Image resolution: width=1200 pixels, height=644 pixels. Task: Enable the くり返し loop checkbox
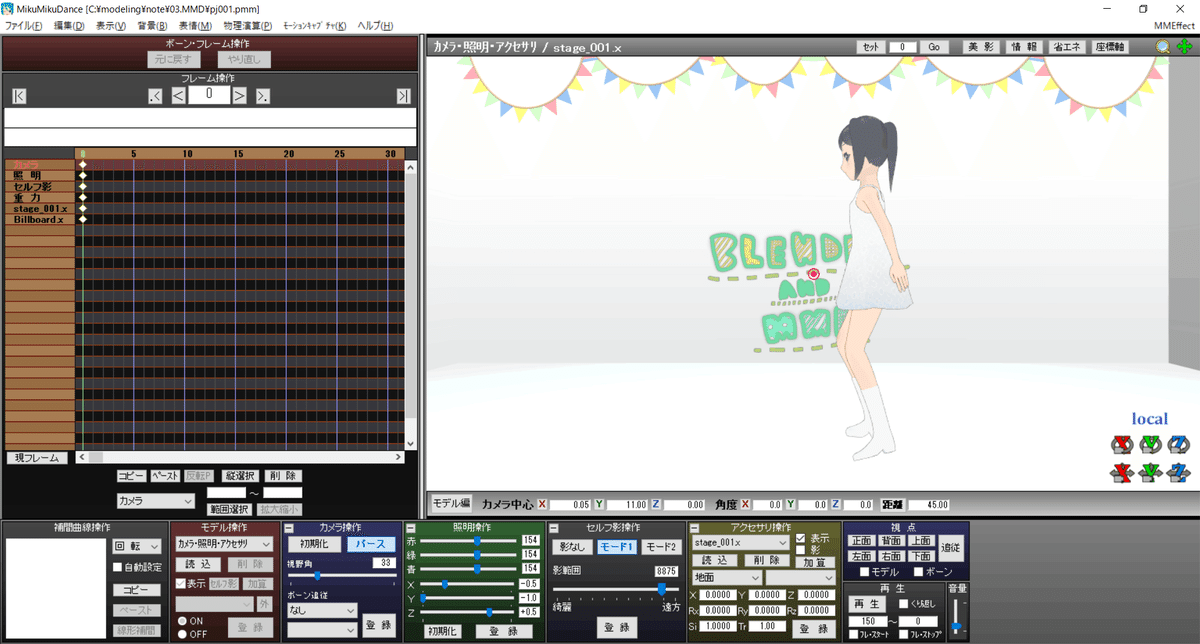coord(903,603)
